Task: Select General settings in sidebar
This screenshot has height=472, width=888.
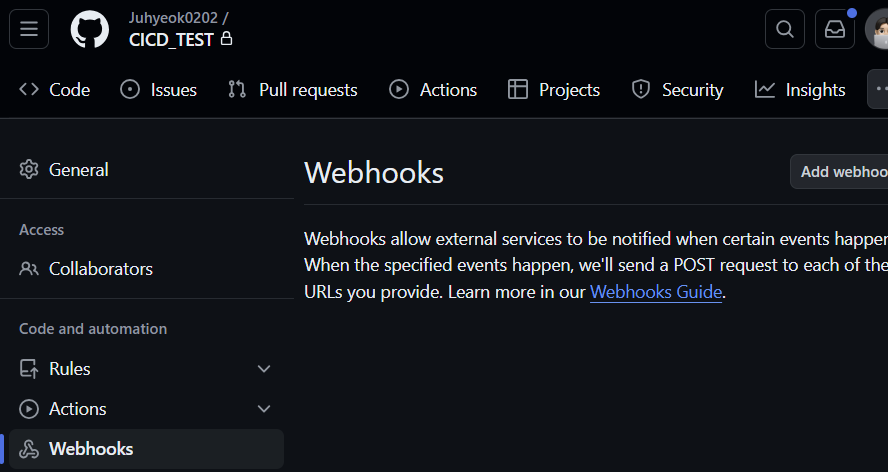Action: coord(146,169)
